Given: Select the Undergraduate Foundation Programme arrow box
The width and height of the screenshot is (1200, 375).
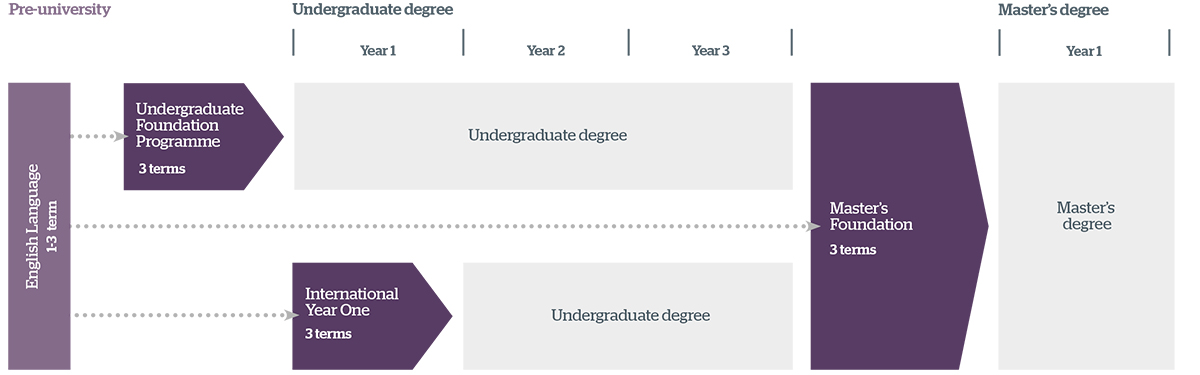Looking at the screenshot, I should (x=203, y=136).
